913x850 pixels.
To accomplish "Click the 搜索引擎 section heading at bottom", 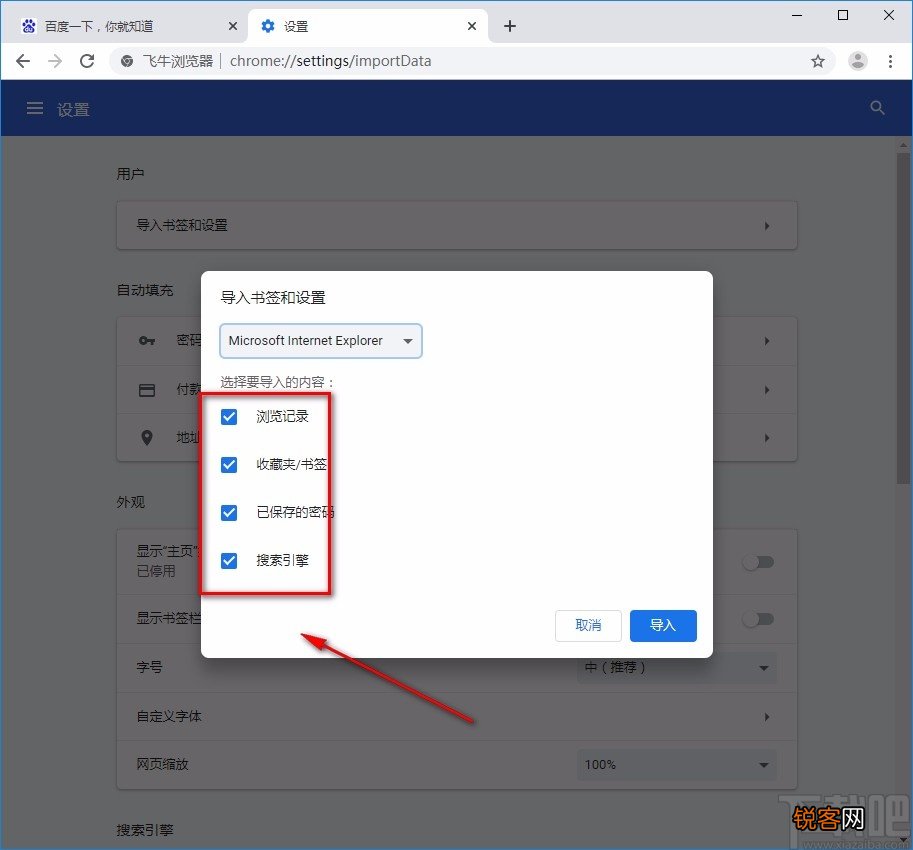I will [x=145, y=830].
